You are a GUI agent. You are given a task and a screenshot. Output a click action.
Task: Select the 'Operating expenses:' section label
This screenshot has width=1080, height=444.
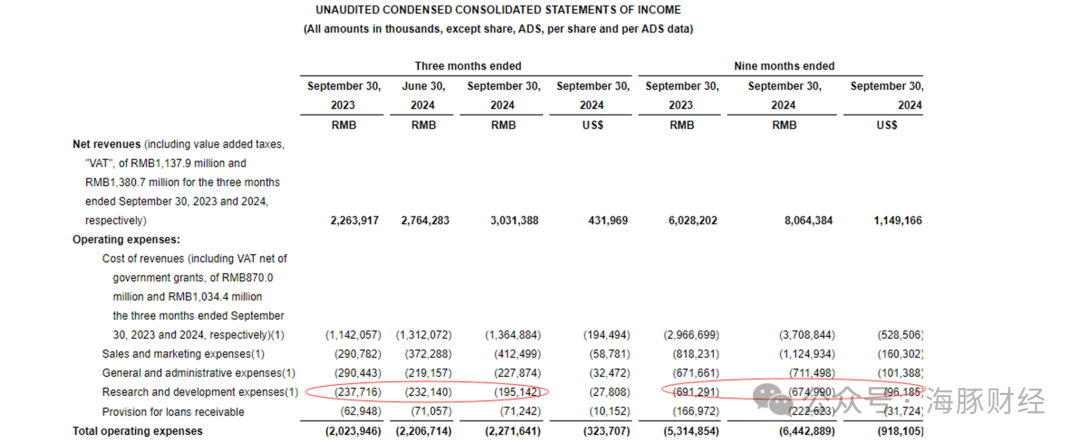[x=126, y=240]
